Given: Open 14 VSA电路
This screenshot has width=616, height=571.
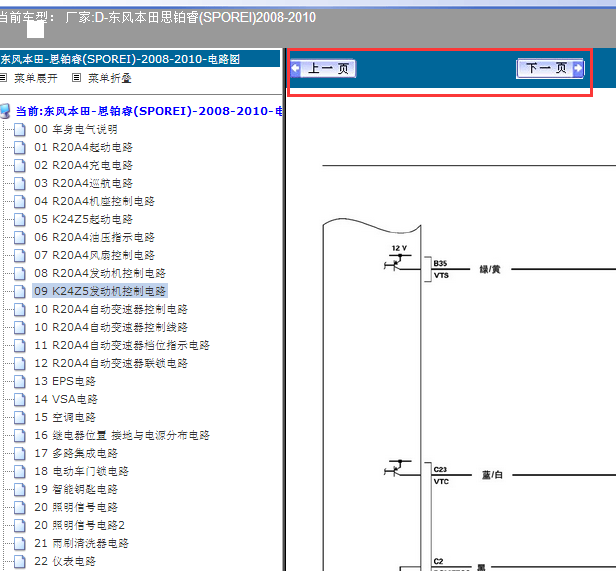Looking at the screenshot, I should tap(66, 400).
